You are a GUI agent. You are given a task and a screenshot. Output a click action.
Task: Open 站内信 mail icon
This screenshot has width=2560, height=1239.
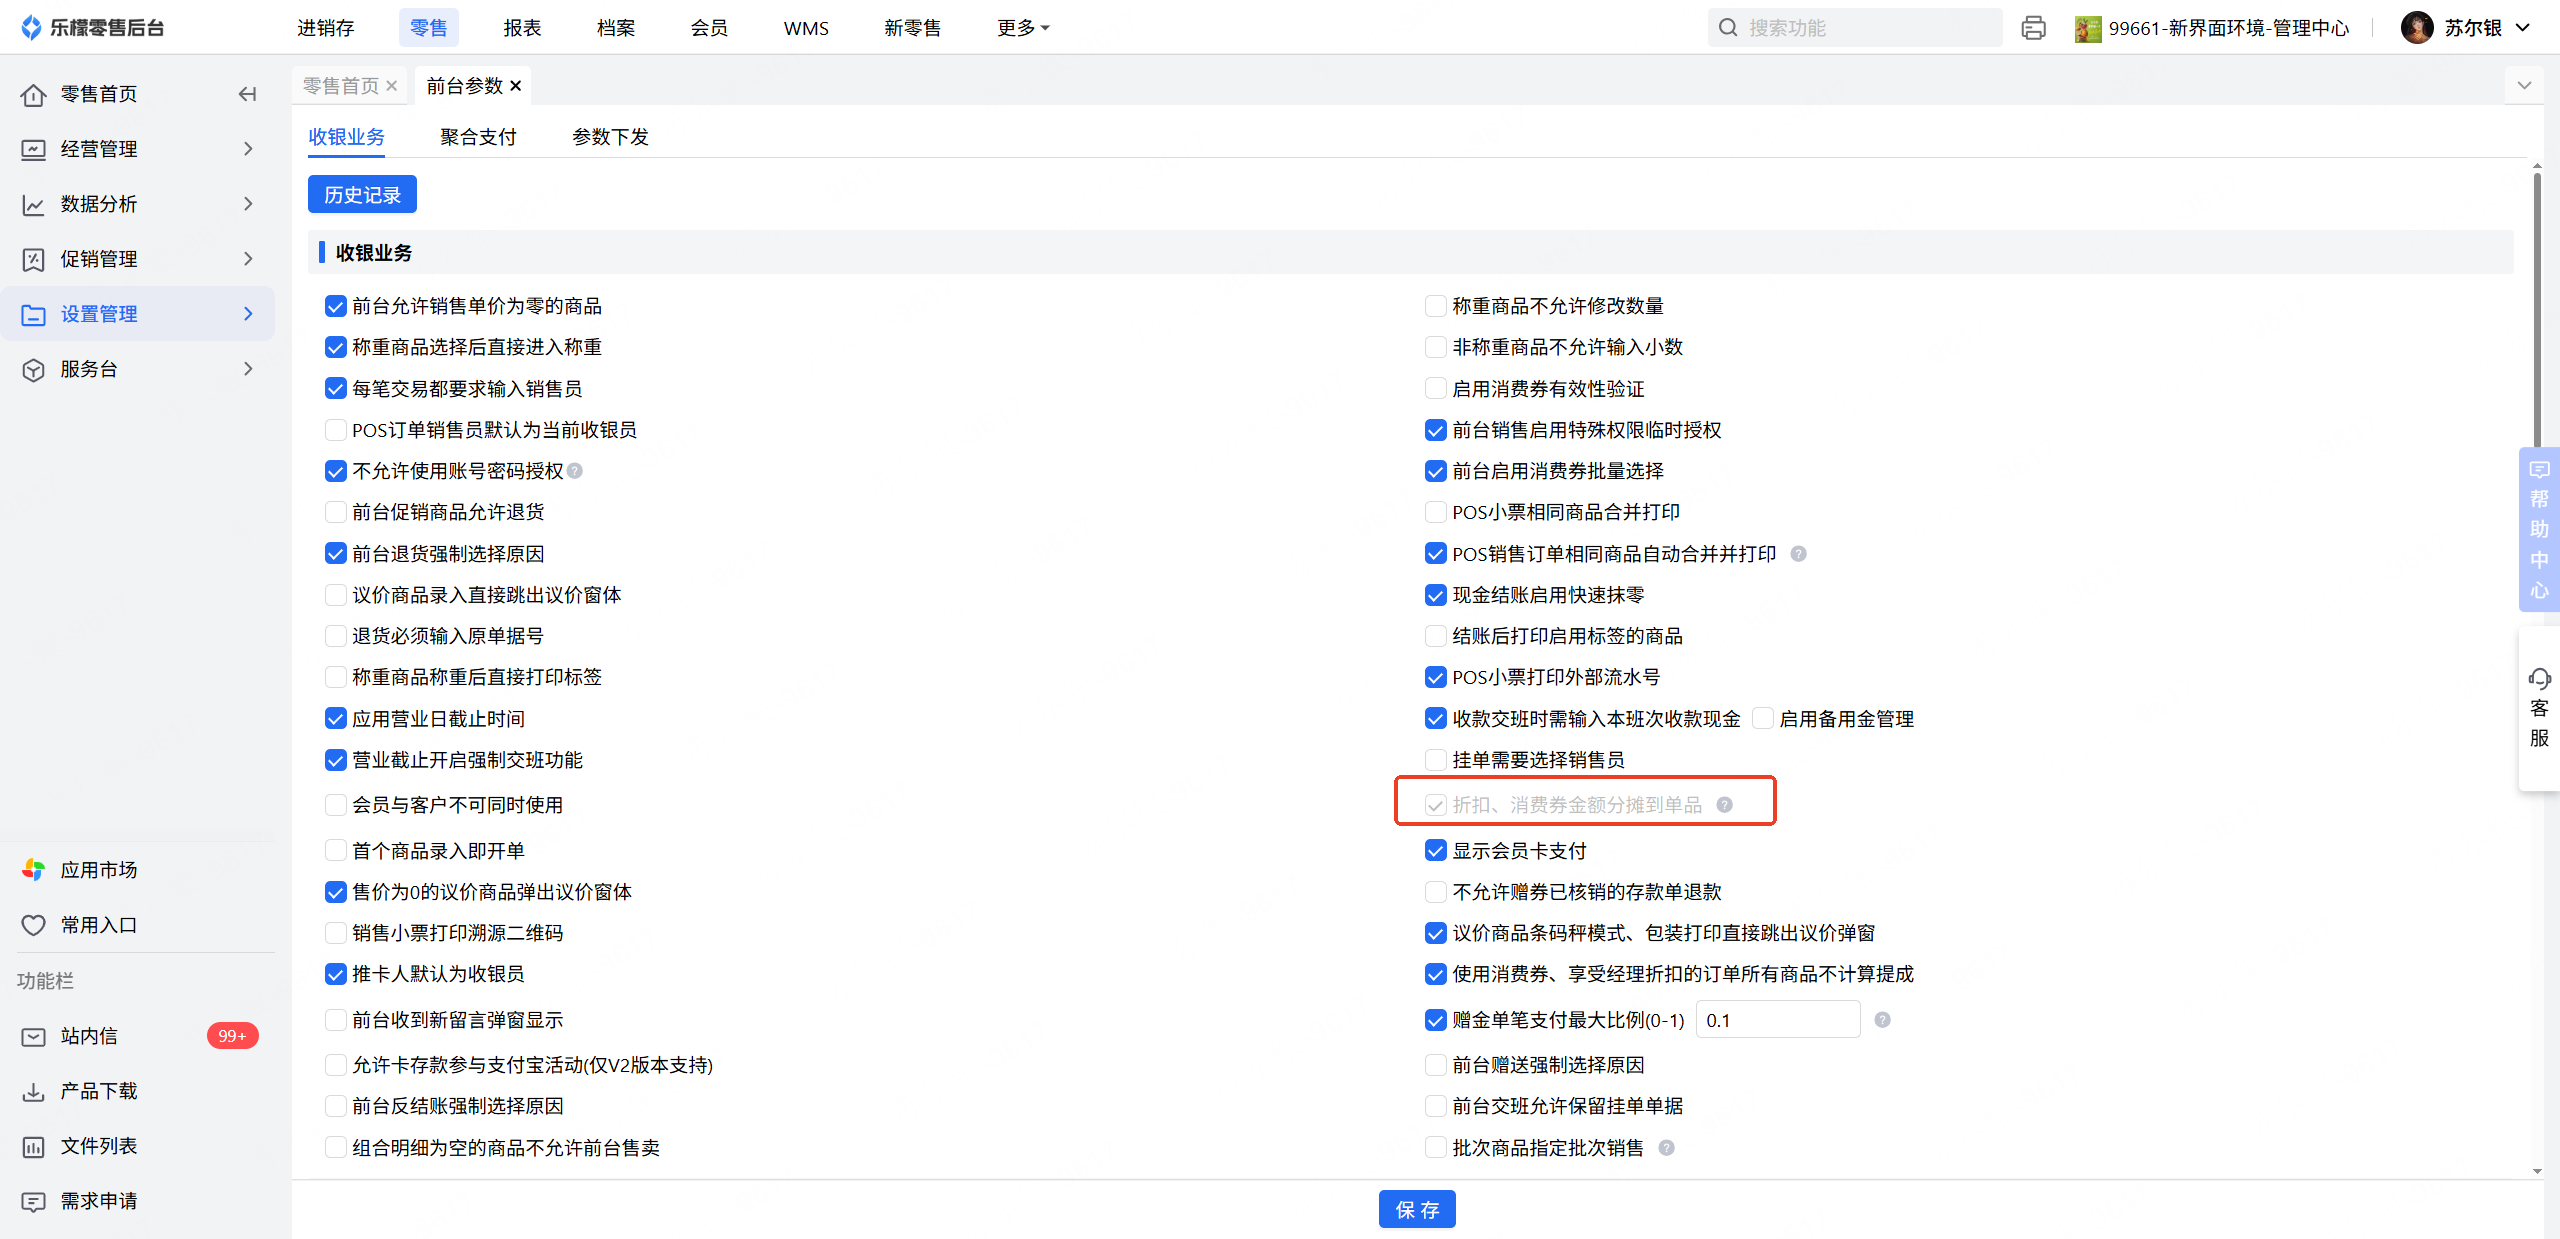click(x=33, y=1036)
